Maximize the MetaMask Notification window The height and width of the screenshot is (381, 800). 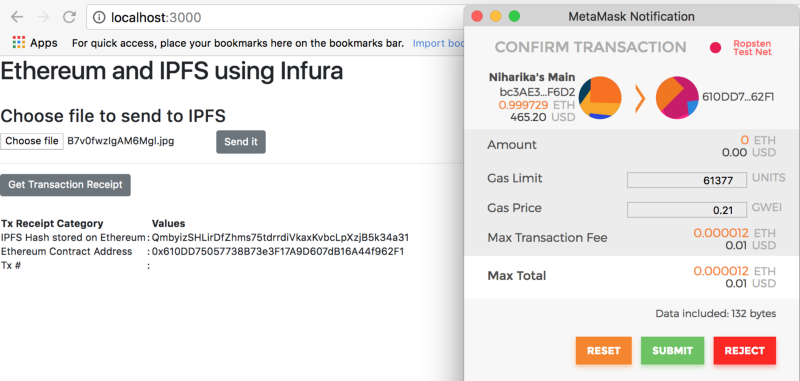point(514,16)
